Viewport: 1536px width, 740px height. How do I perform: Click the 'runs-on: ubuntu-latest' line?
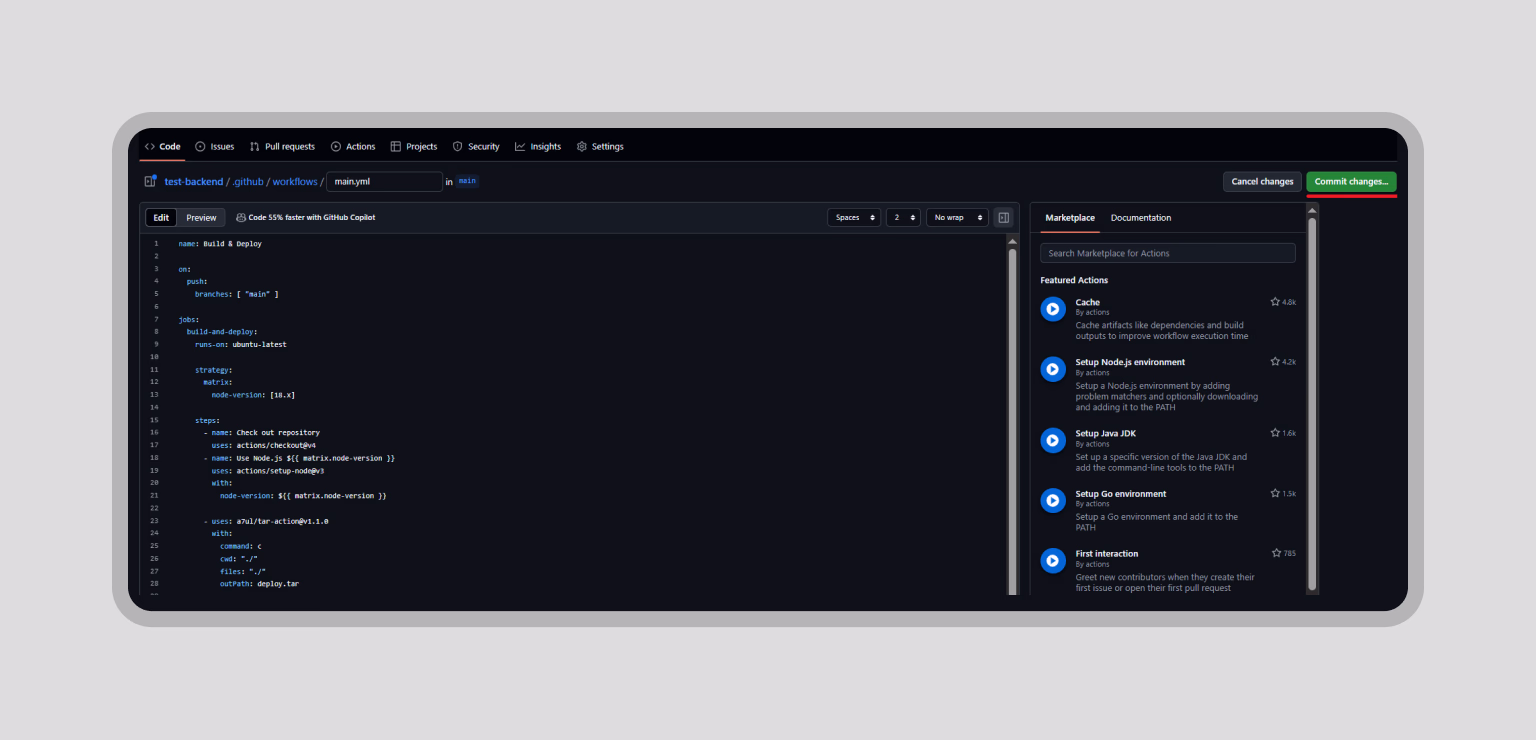coord(241,344)
